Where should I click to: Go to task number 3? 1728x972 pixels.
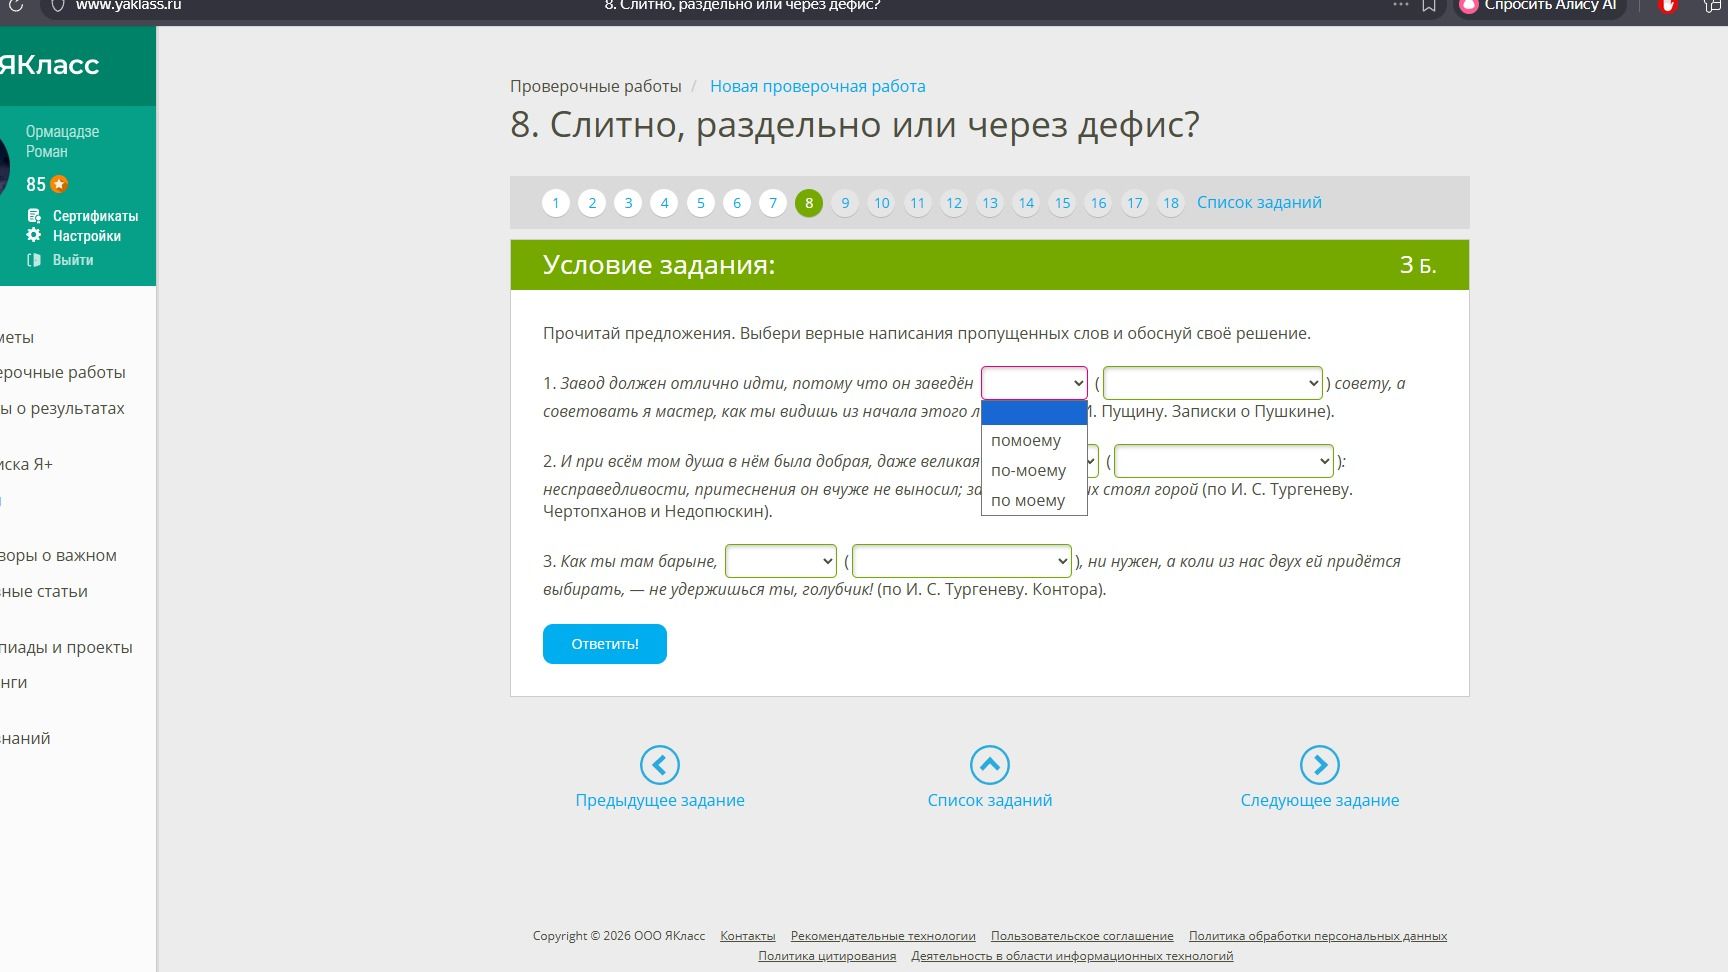[x=628, y=203]
